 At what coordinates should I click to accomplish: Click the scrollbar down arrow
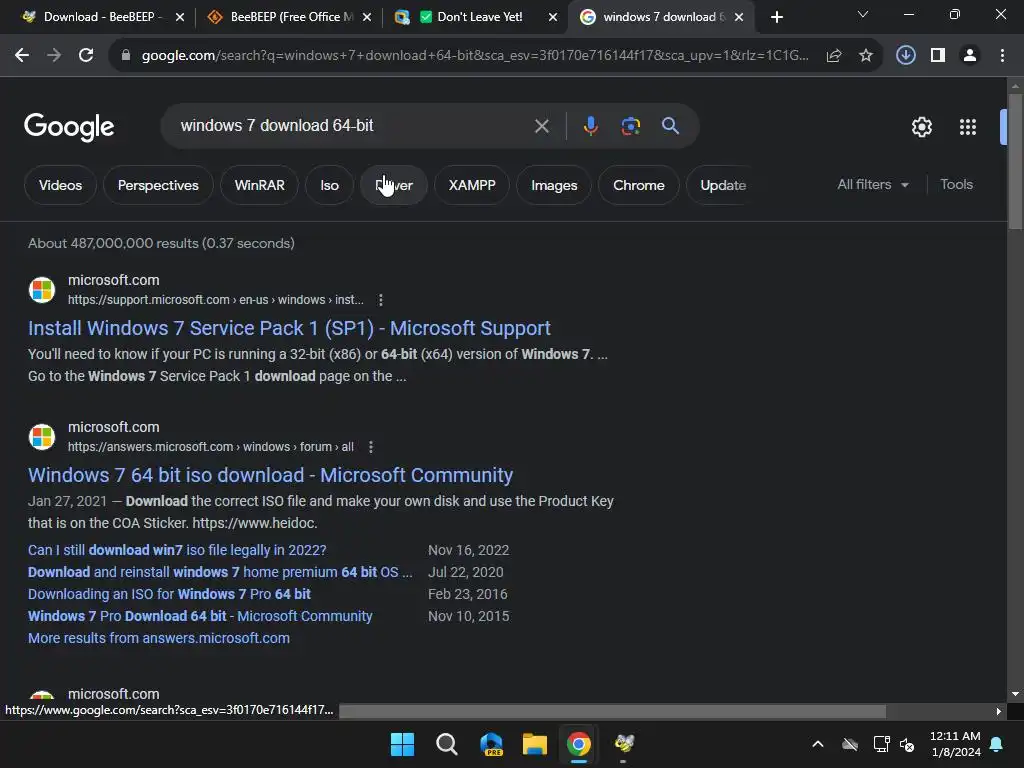click(x=1015, y=694)
